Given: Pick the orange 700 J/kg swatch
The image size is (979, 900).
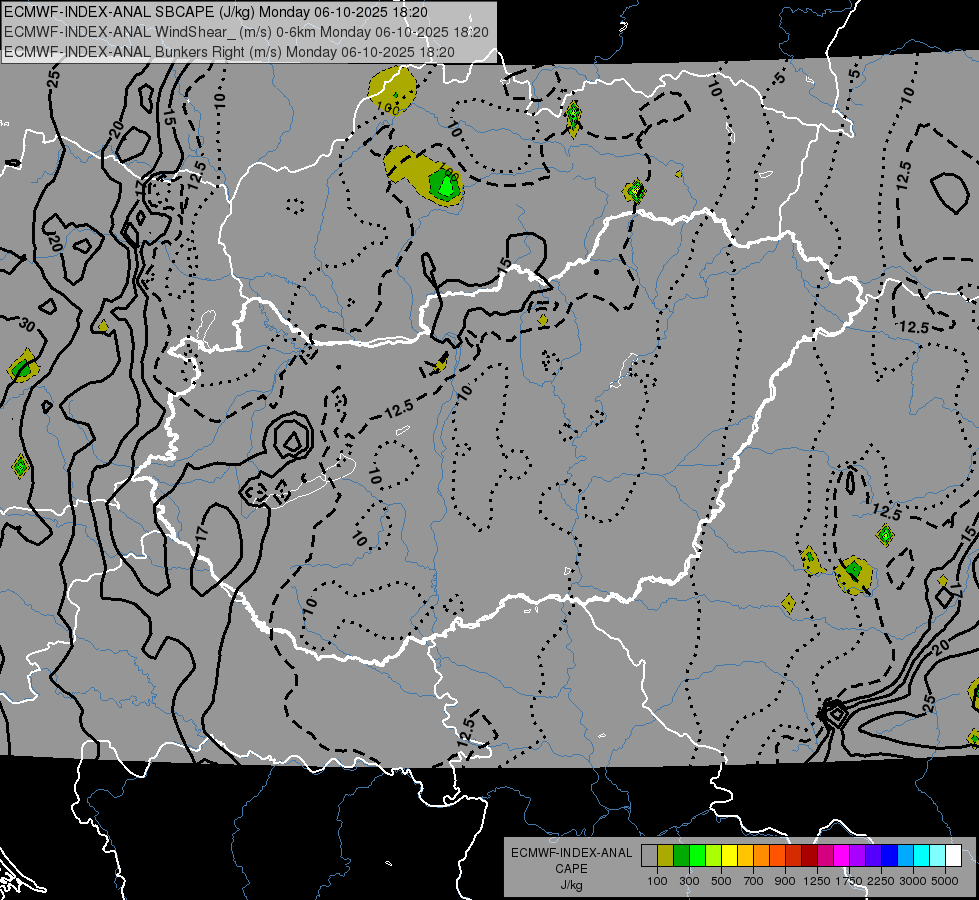Looking at the screenshot, I should (x=762, y=856).
